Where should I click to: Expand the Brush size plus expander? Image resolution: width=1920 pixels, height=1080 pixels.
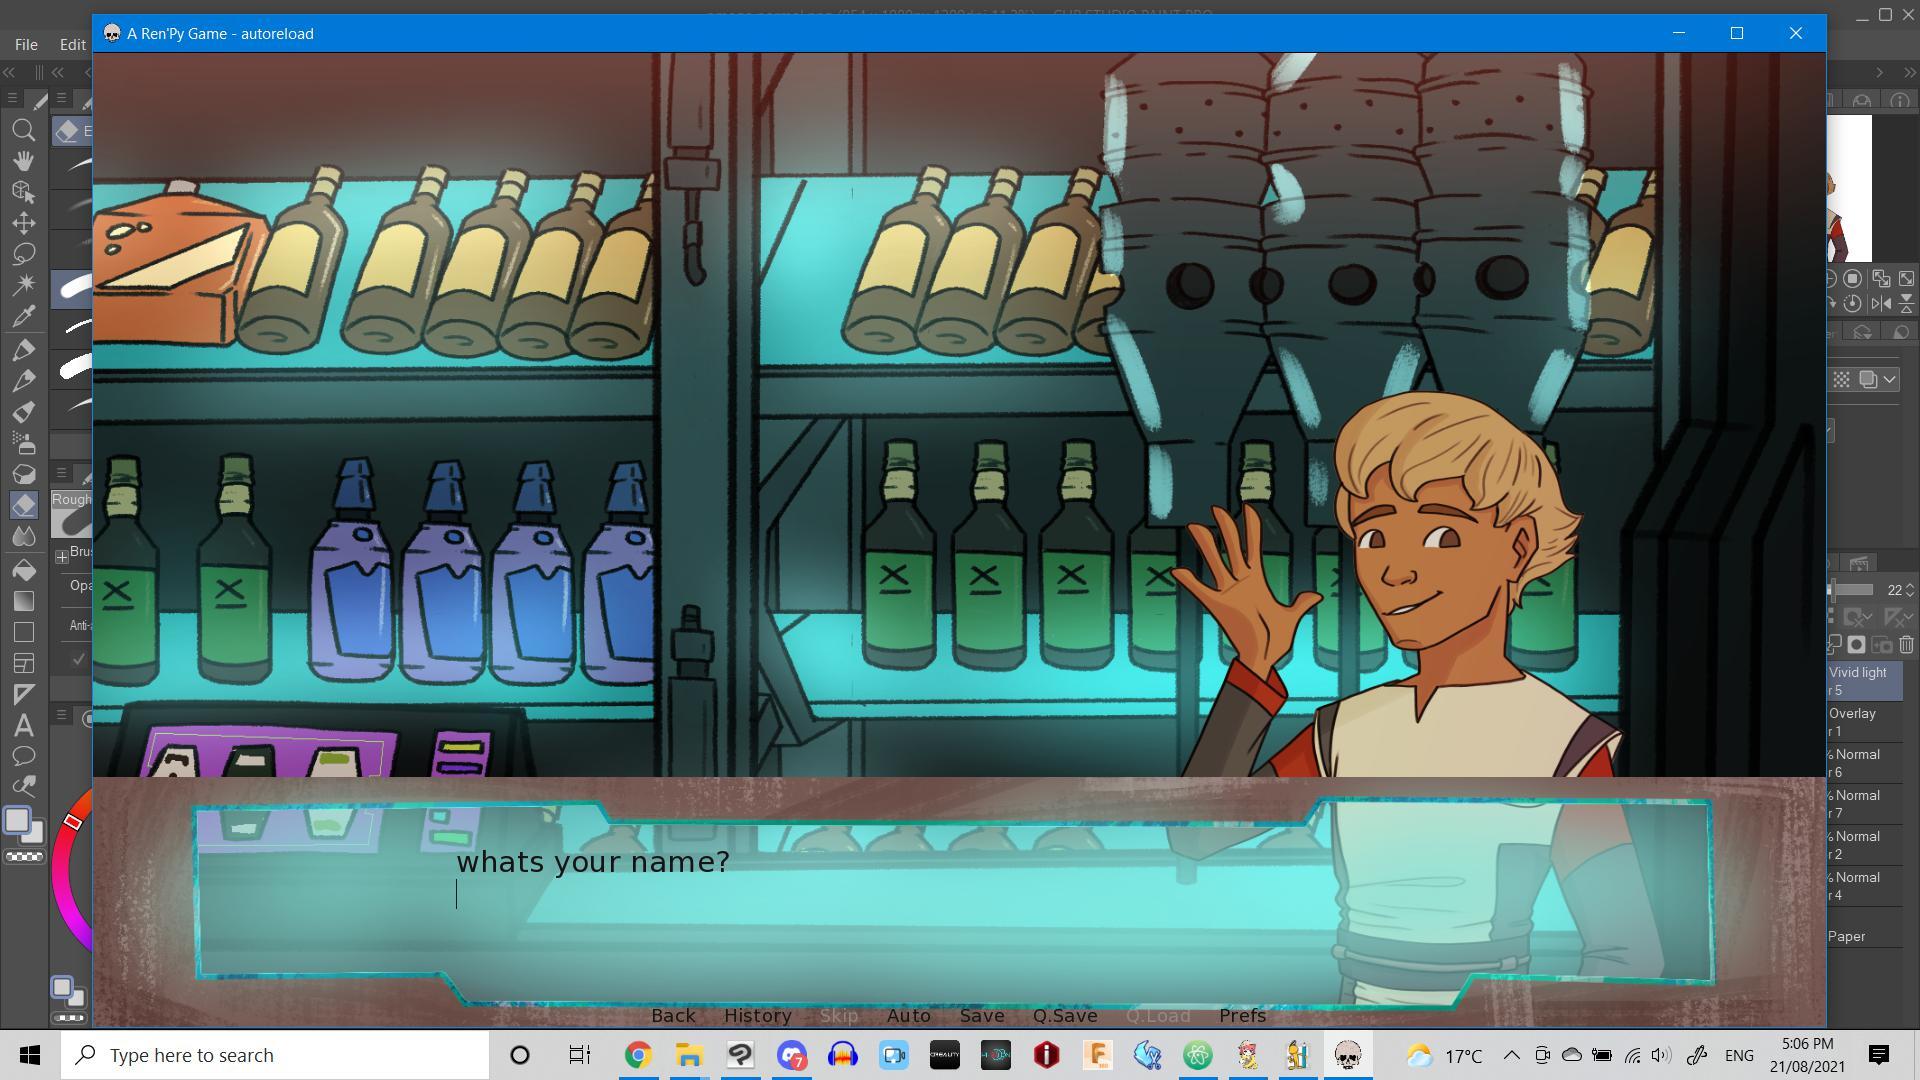point(62,556)
